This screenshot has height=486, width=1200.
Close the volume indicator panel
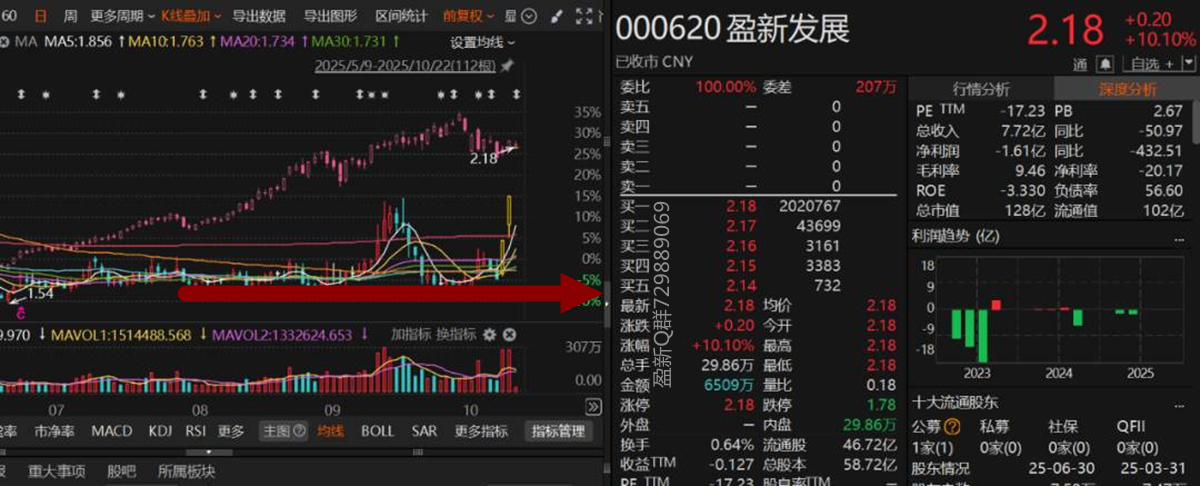pos(508,334)
